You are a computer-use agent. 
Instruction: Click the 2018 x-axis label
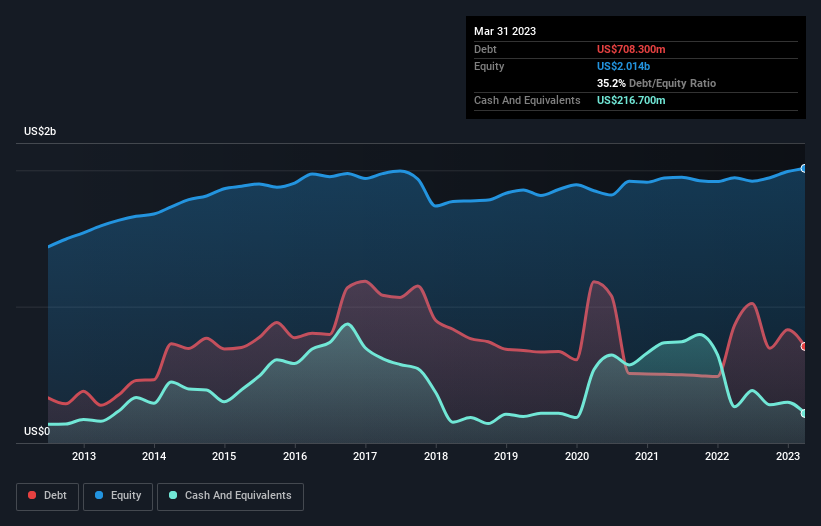pos(436,456)
